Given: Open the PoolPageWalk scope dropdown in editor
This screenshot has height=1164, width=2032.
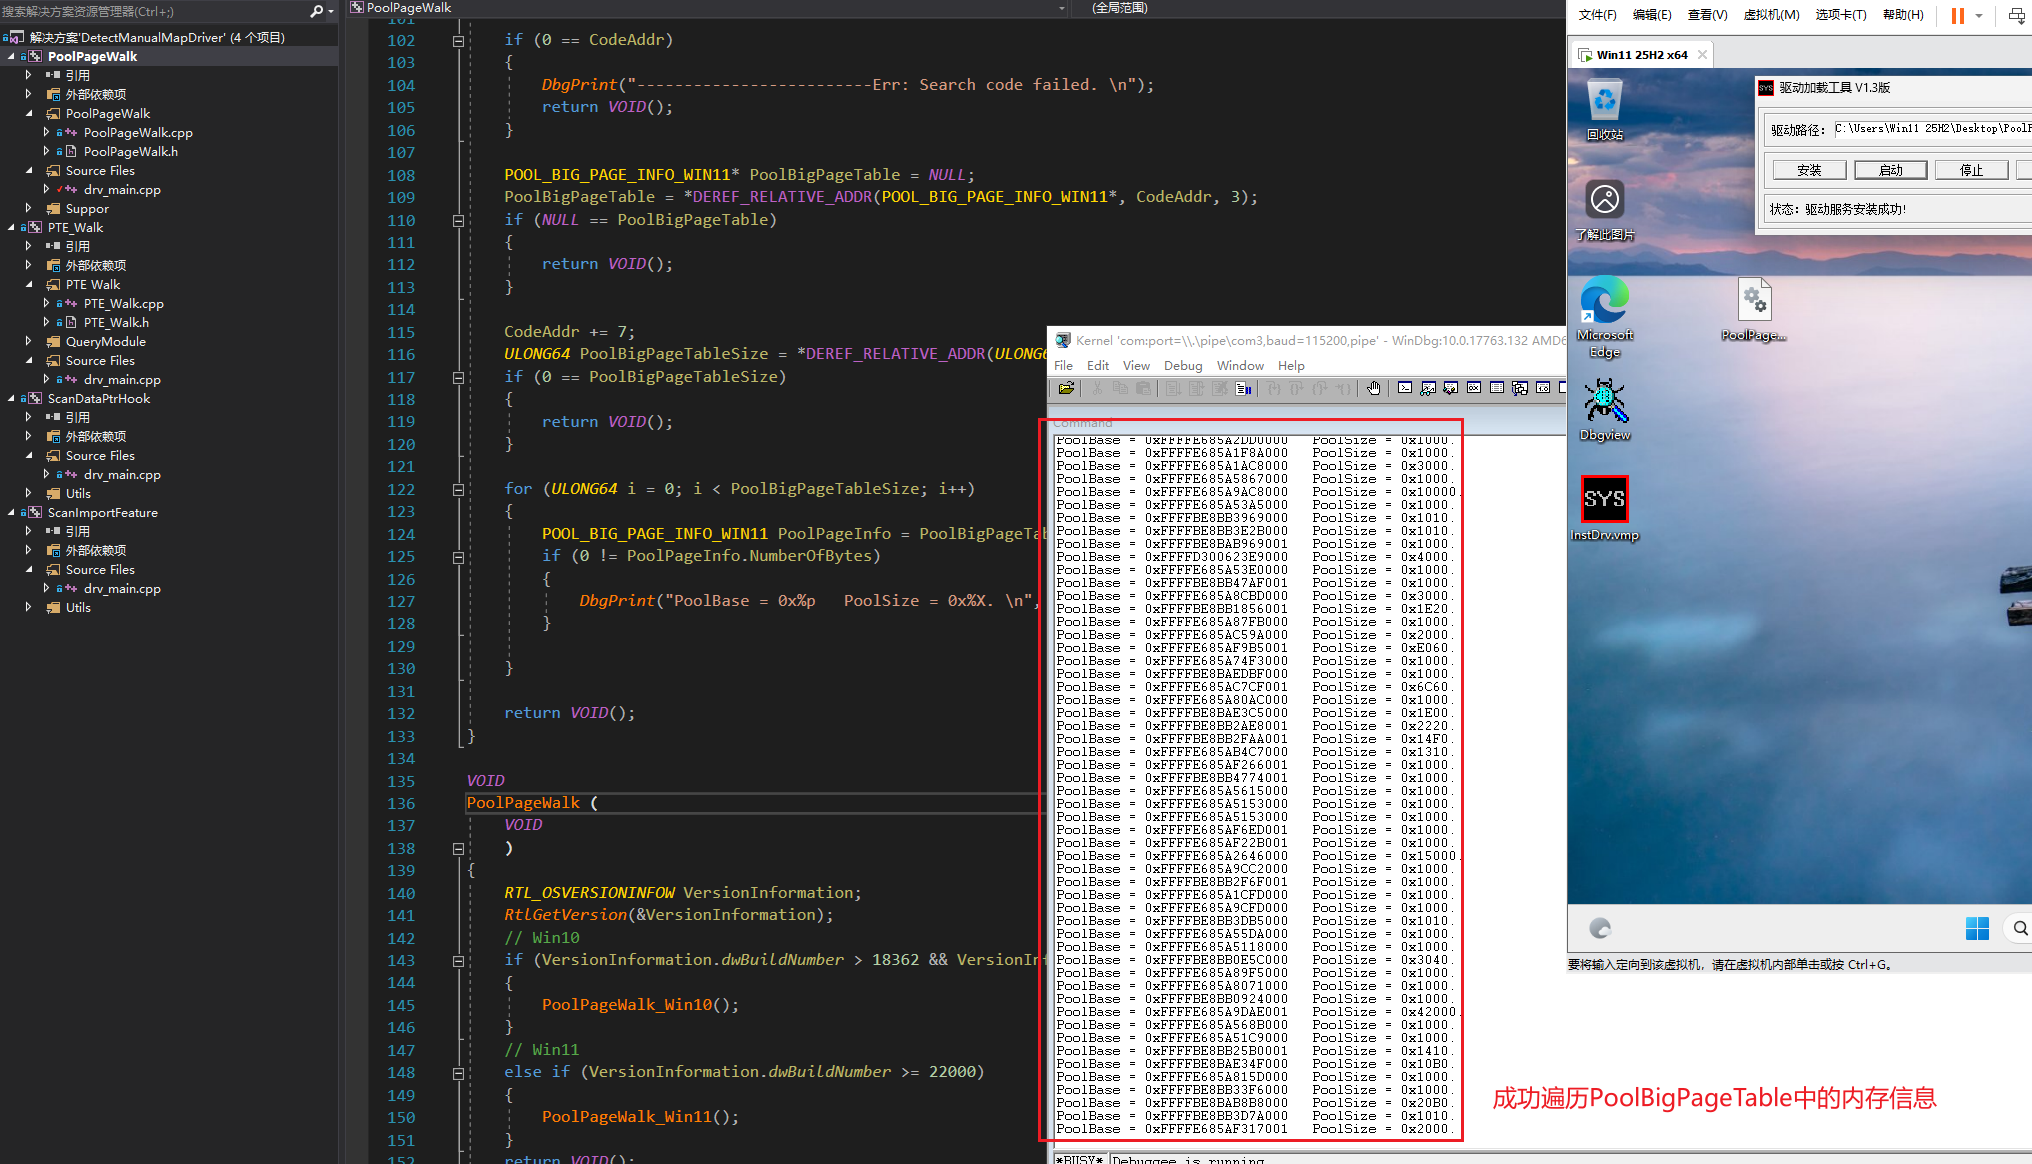Looking at the screenshot, I should point(1062,8).
